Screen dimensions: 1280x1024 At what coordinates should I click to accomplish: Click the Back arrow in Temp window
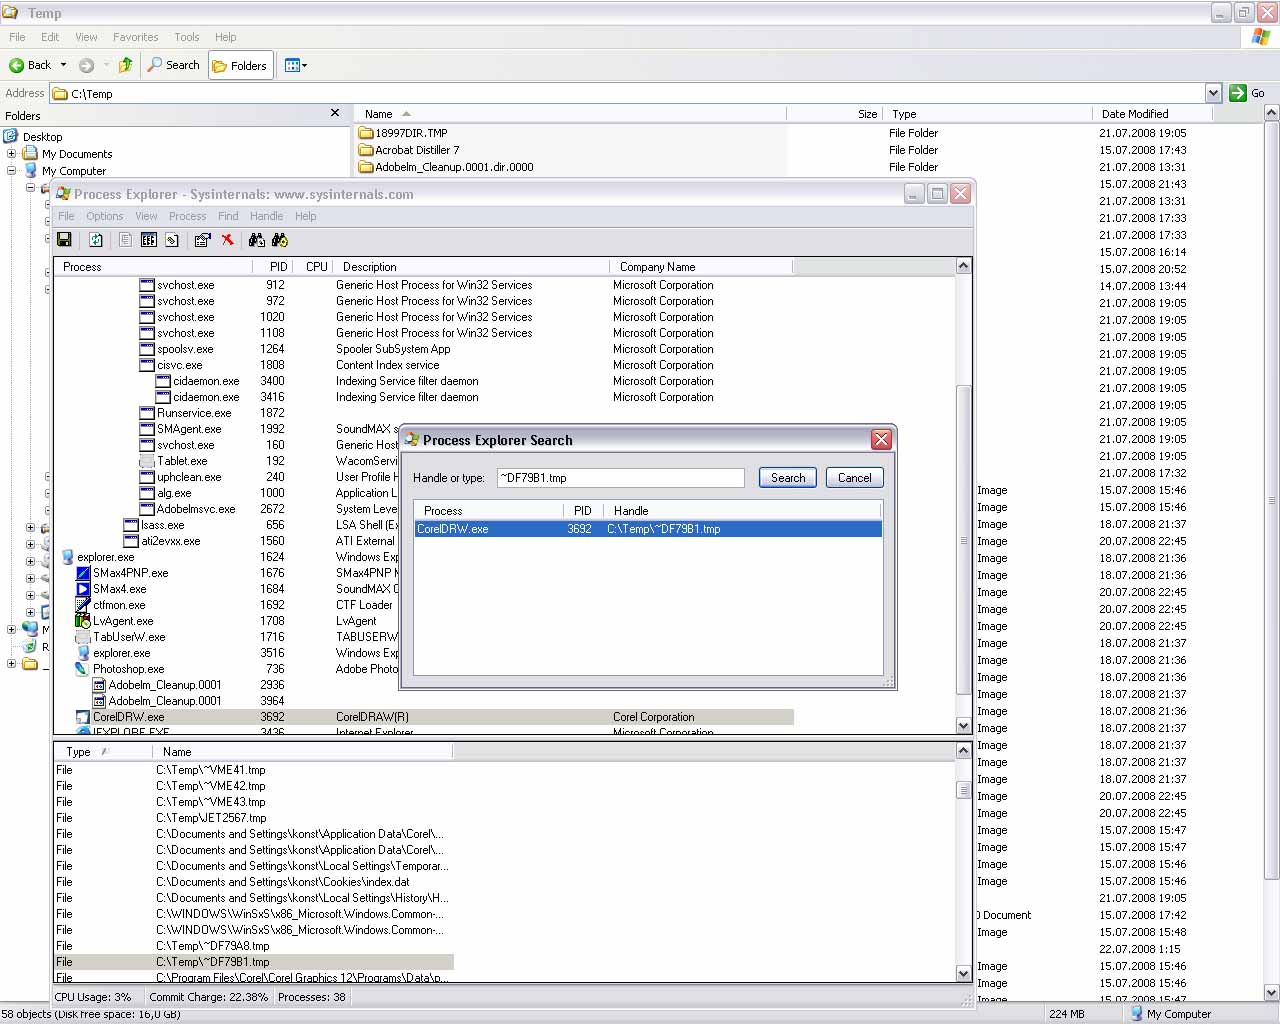tap(17, 65)
